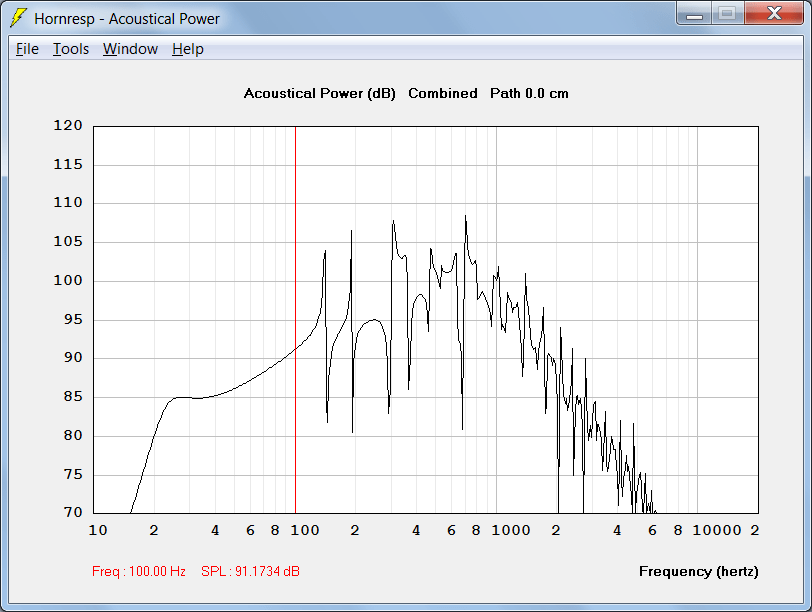
Task: Click the 'Path 0.0 cm' label
Action: tap(529, 94)
